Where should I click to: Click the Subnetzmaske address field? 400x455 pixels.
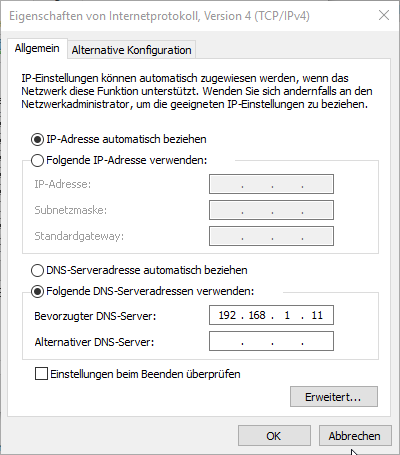tap(271, 210)
